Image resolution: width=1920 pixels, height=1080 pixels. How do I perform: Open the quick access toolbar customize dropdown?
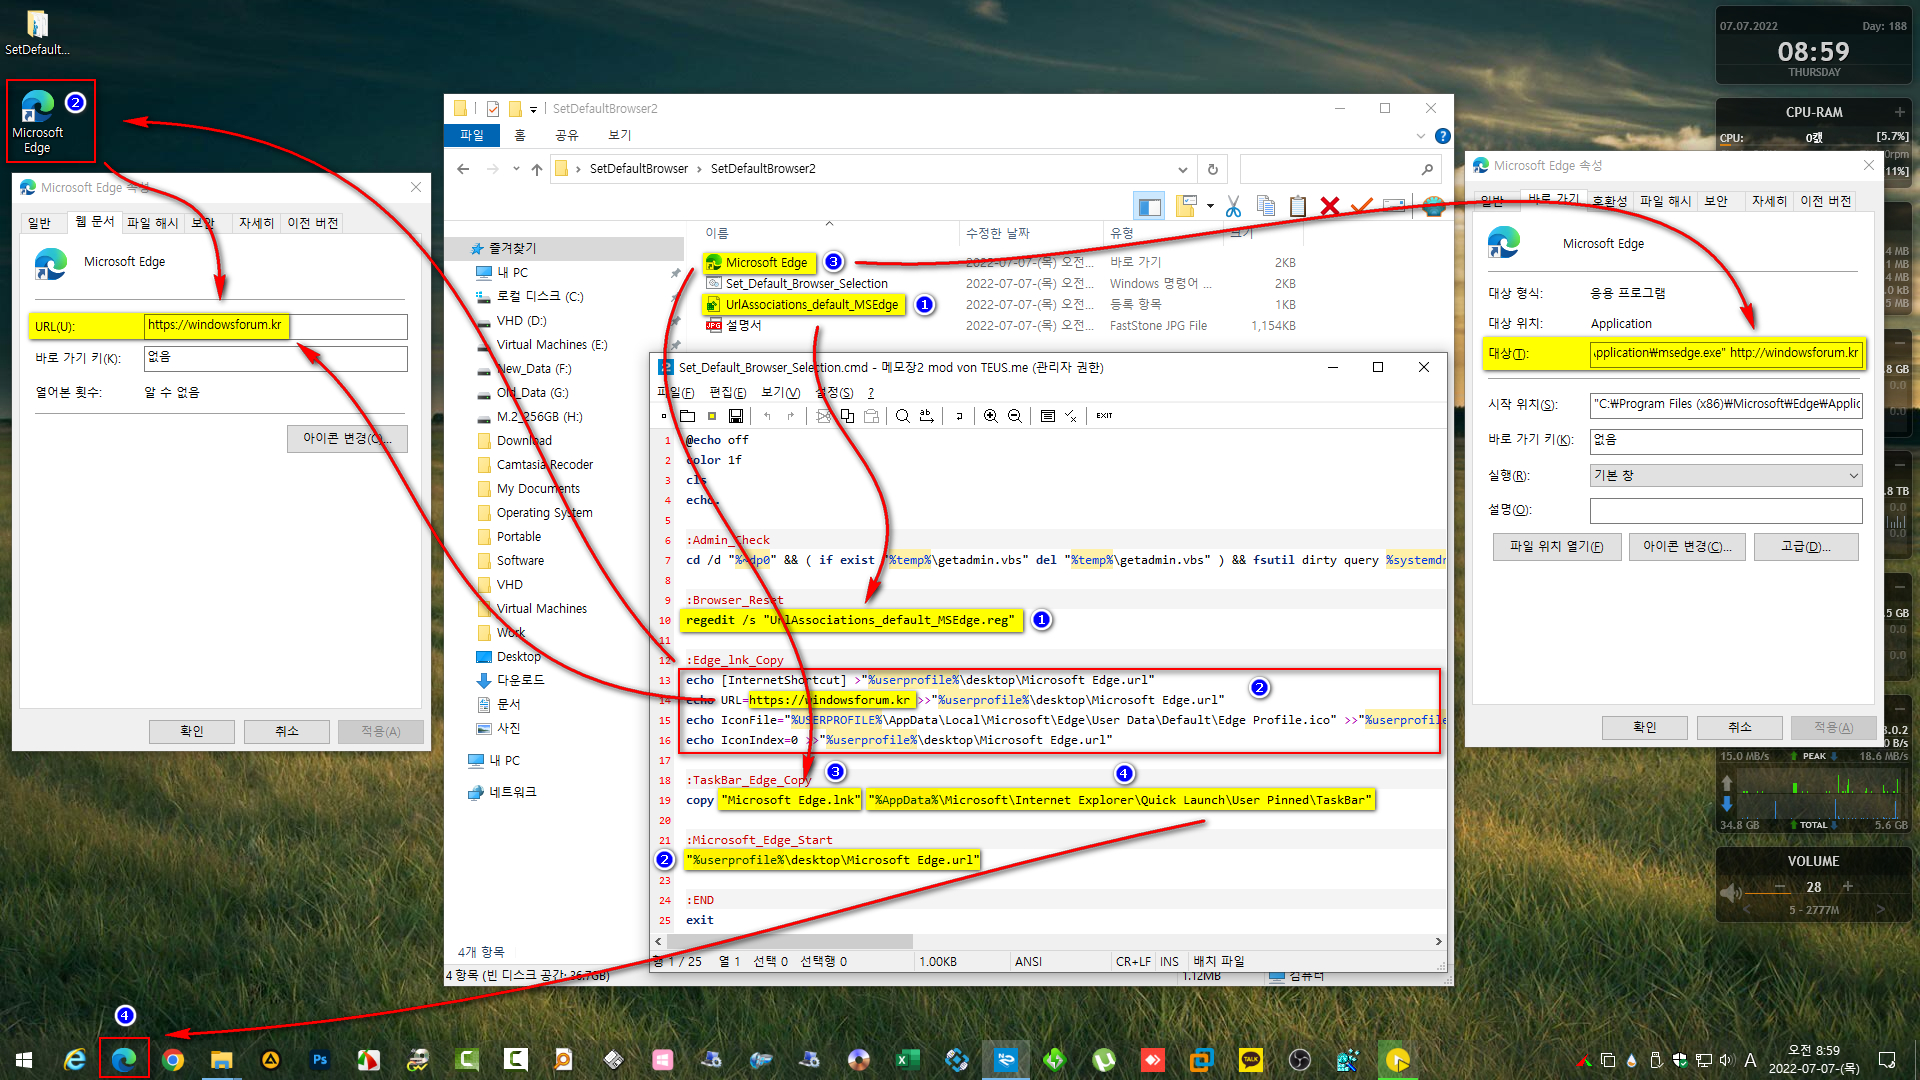(533, 109)
